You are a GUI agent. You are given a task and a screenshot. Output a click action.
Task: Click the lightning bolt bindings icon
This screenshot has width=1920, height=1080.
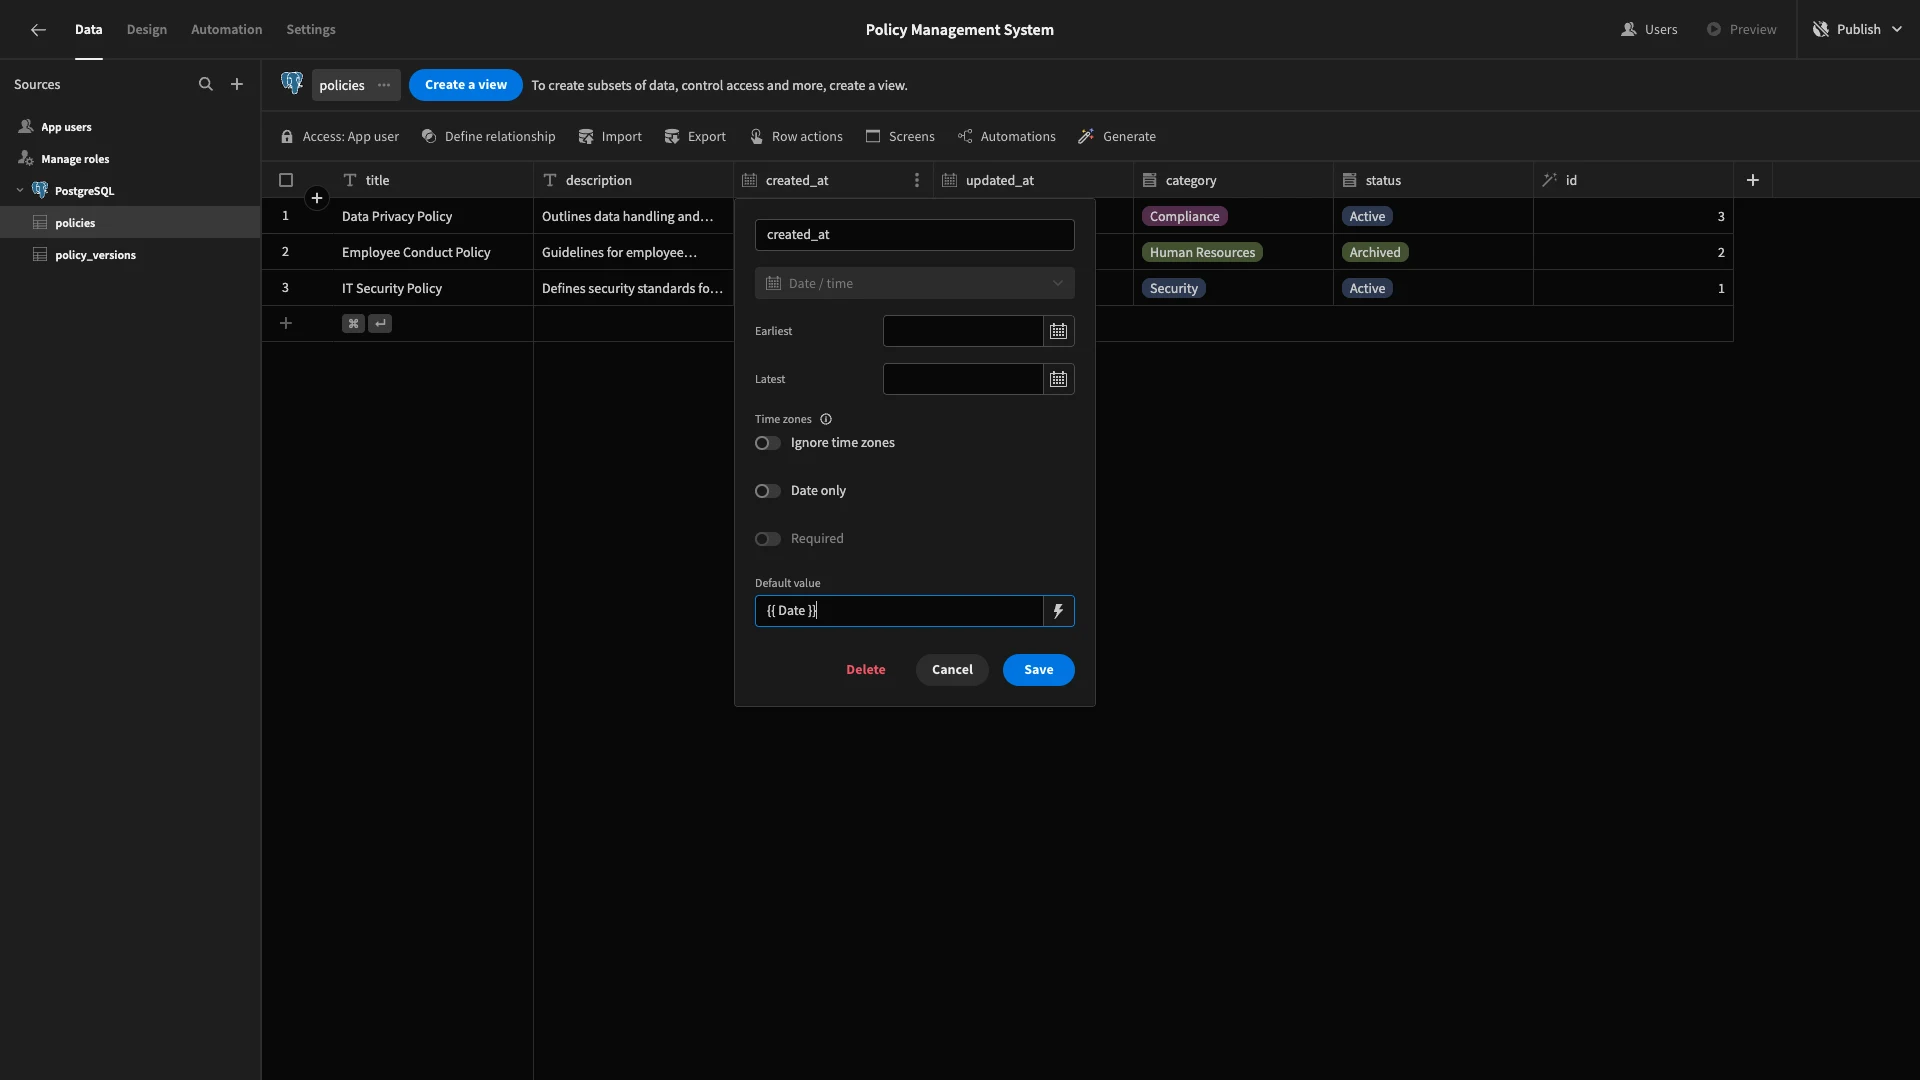[x=1058, y=611]
